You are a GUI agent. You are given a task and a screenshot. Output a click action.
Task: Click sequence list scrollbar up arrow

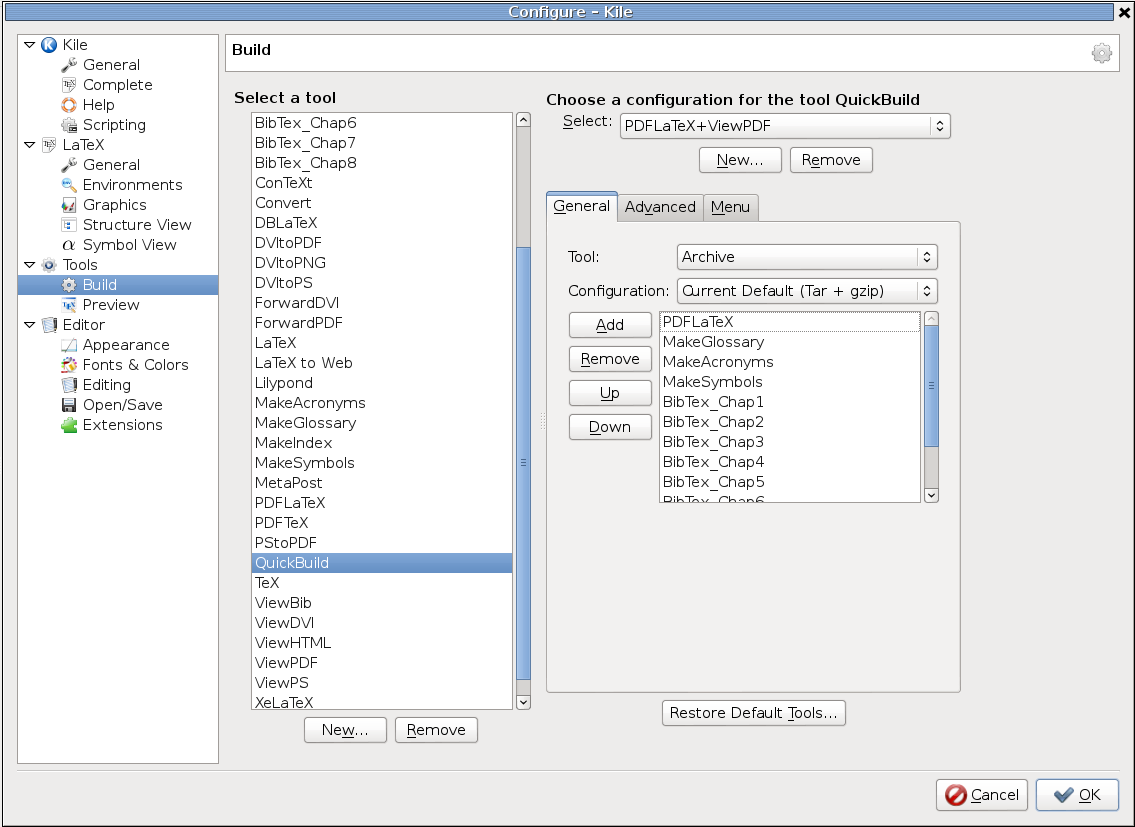pos(932,319)
